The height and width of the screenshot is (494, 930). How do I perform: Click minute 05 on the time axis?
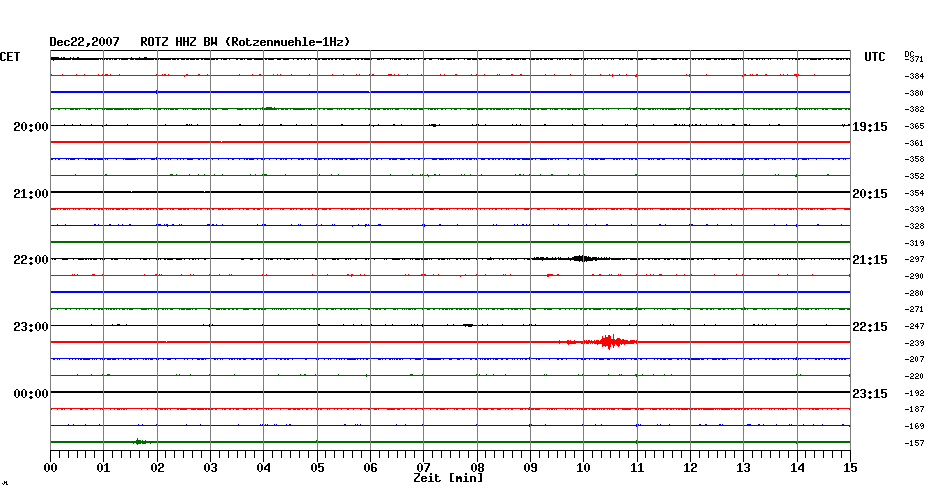click(x=317, y=467)
